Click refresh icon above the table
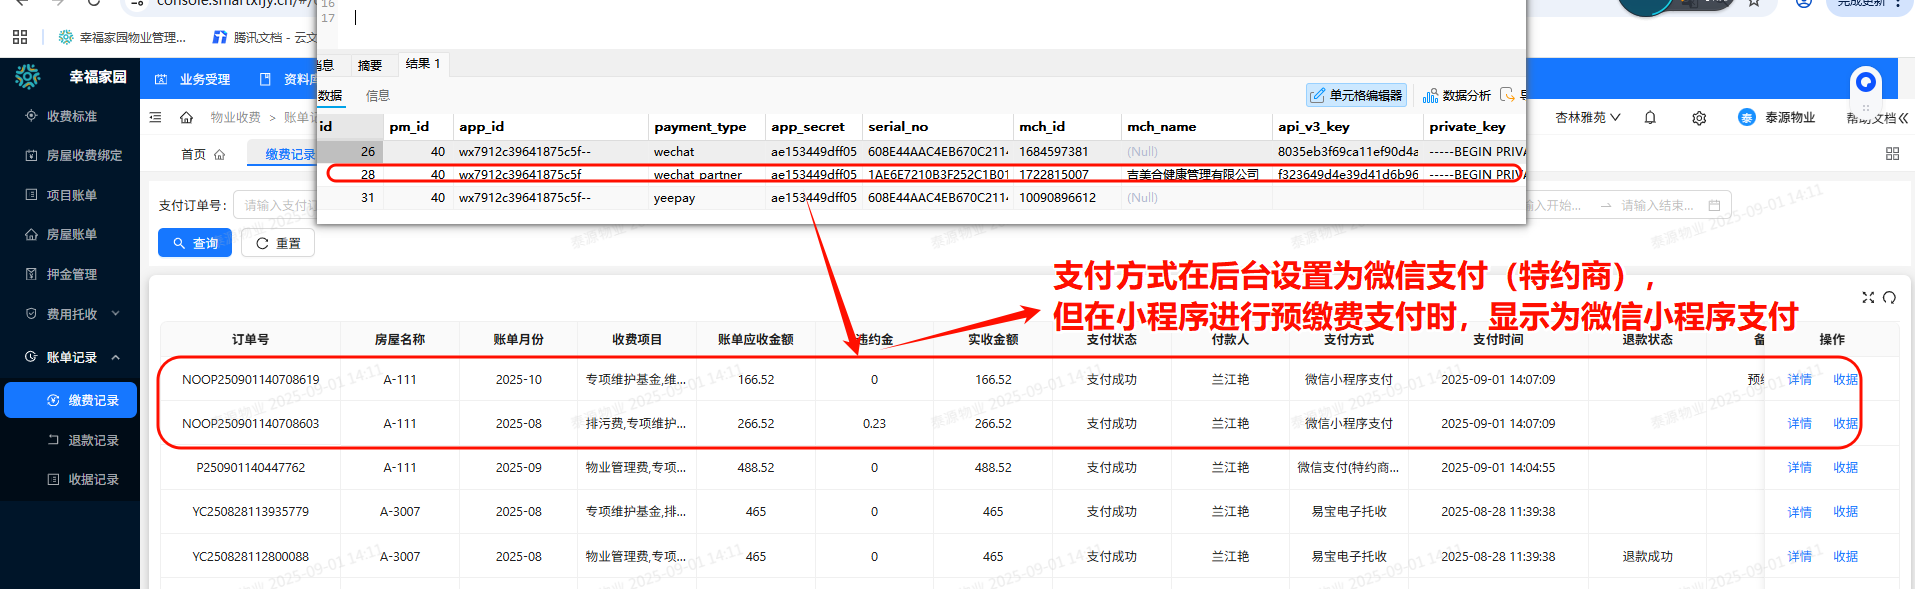Viewport: 1915px width, 589px height. coord(1889,298)
